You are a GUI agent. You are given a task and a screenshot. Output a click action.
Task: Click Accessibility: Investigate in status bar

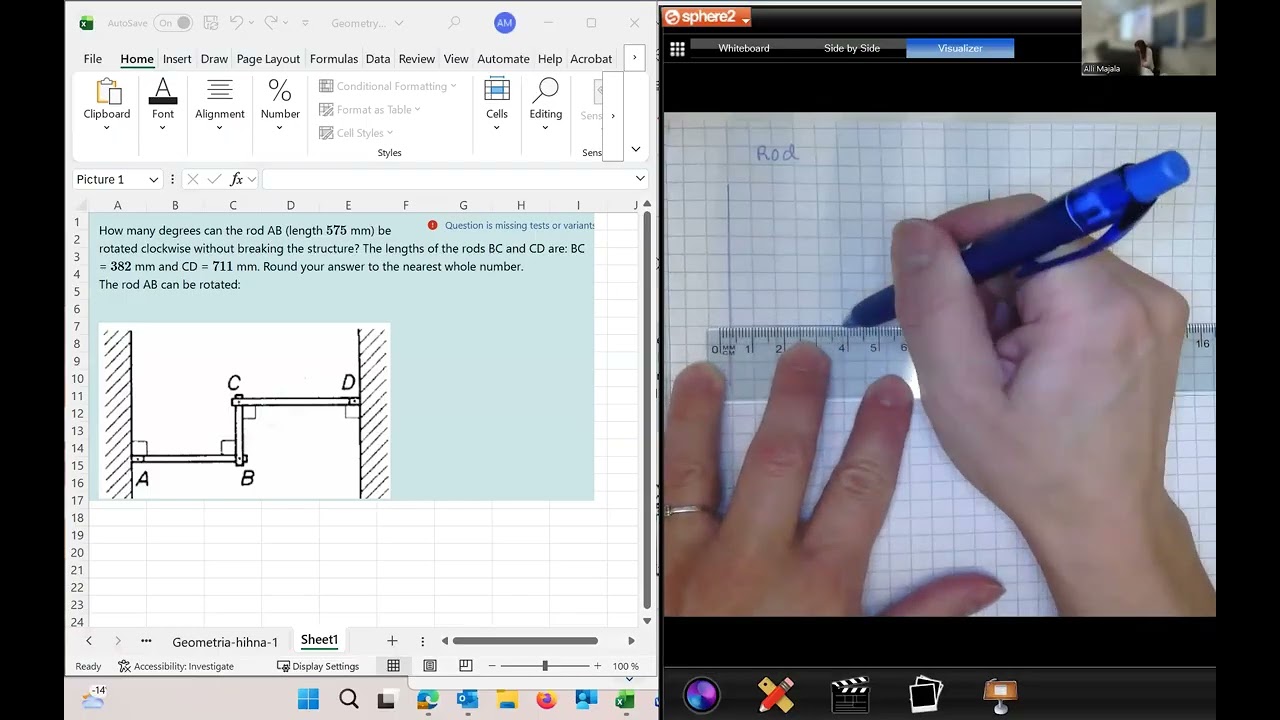tap(176, 666)
